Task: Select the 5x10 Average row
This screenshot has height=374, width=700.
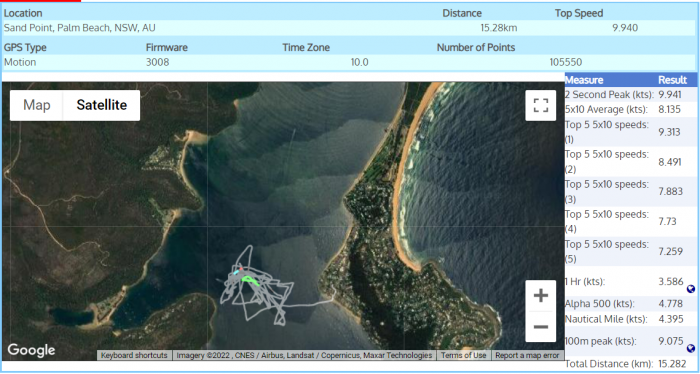Action: (630, 109)
